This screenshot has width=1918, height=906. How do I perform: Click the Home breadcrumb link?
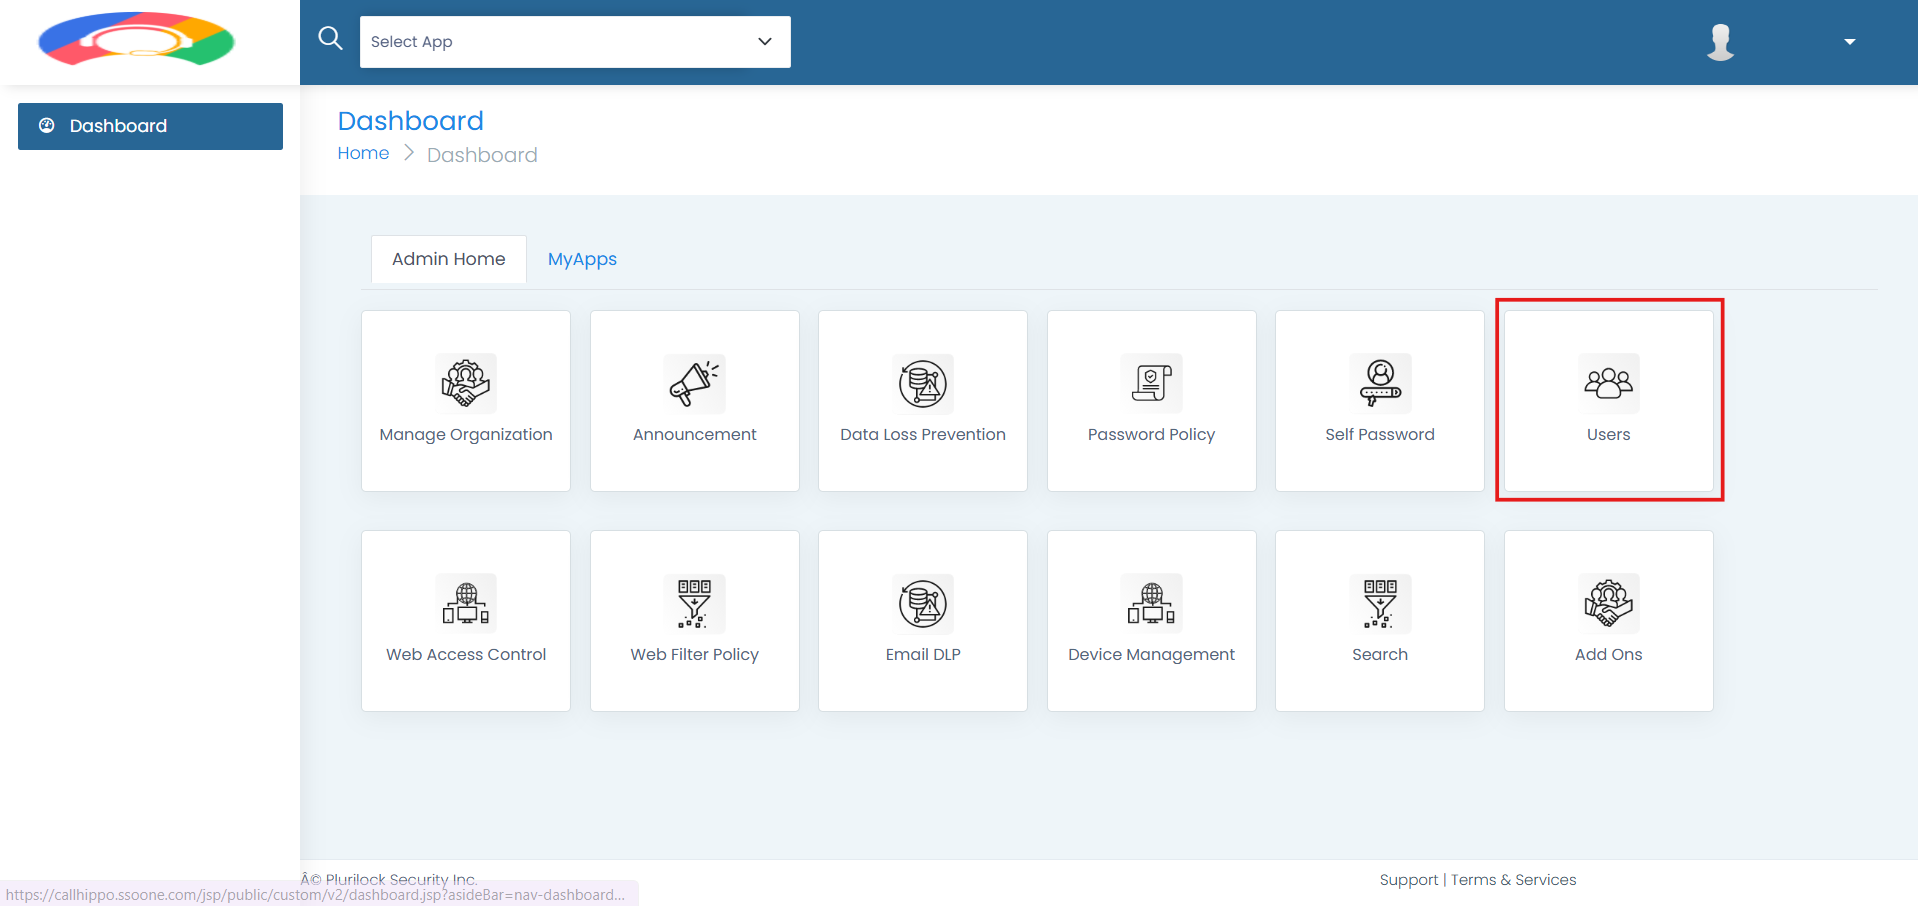(363, 153)
